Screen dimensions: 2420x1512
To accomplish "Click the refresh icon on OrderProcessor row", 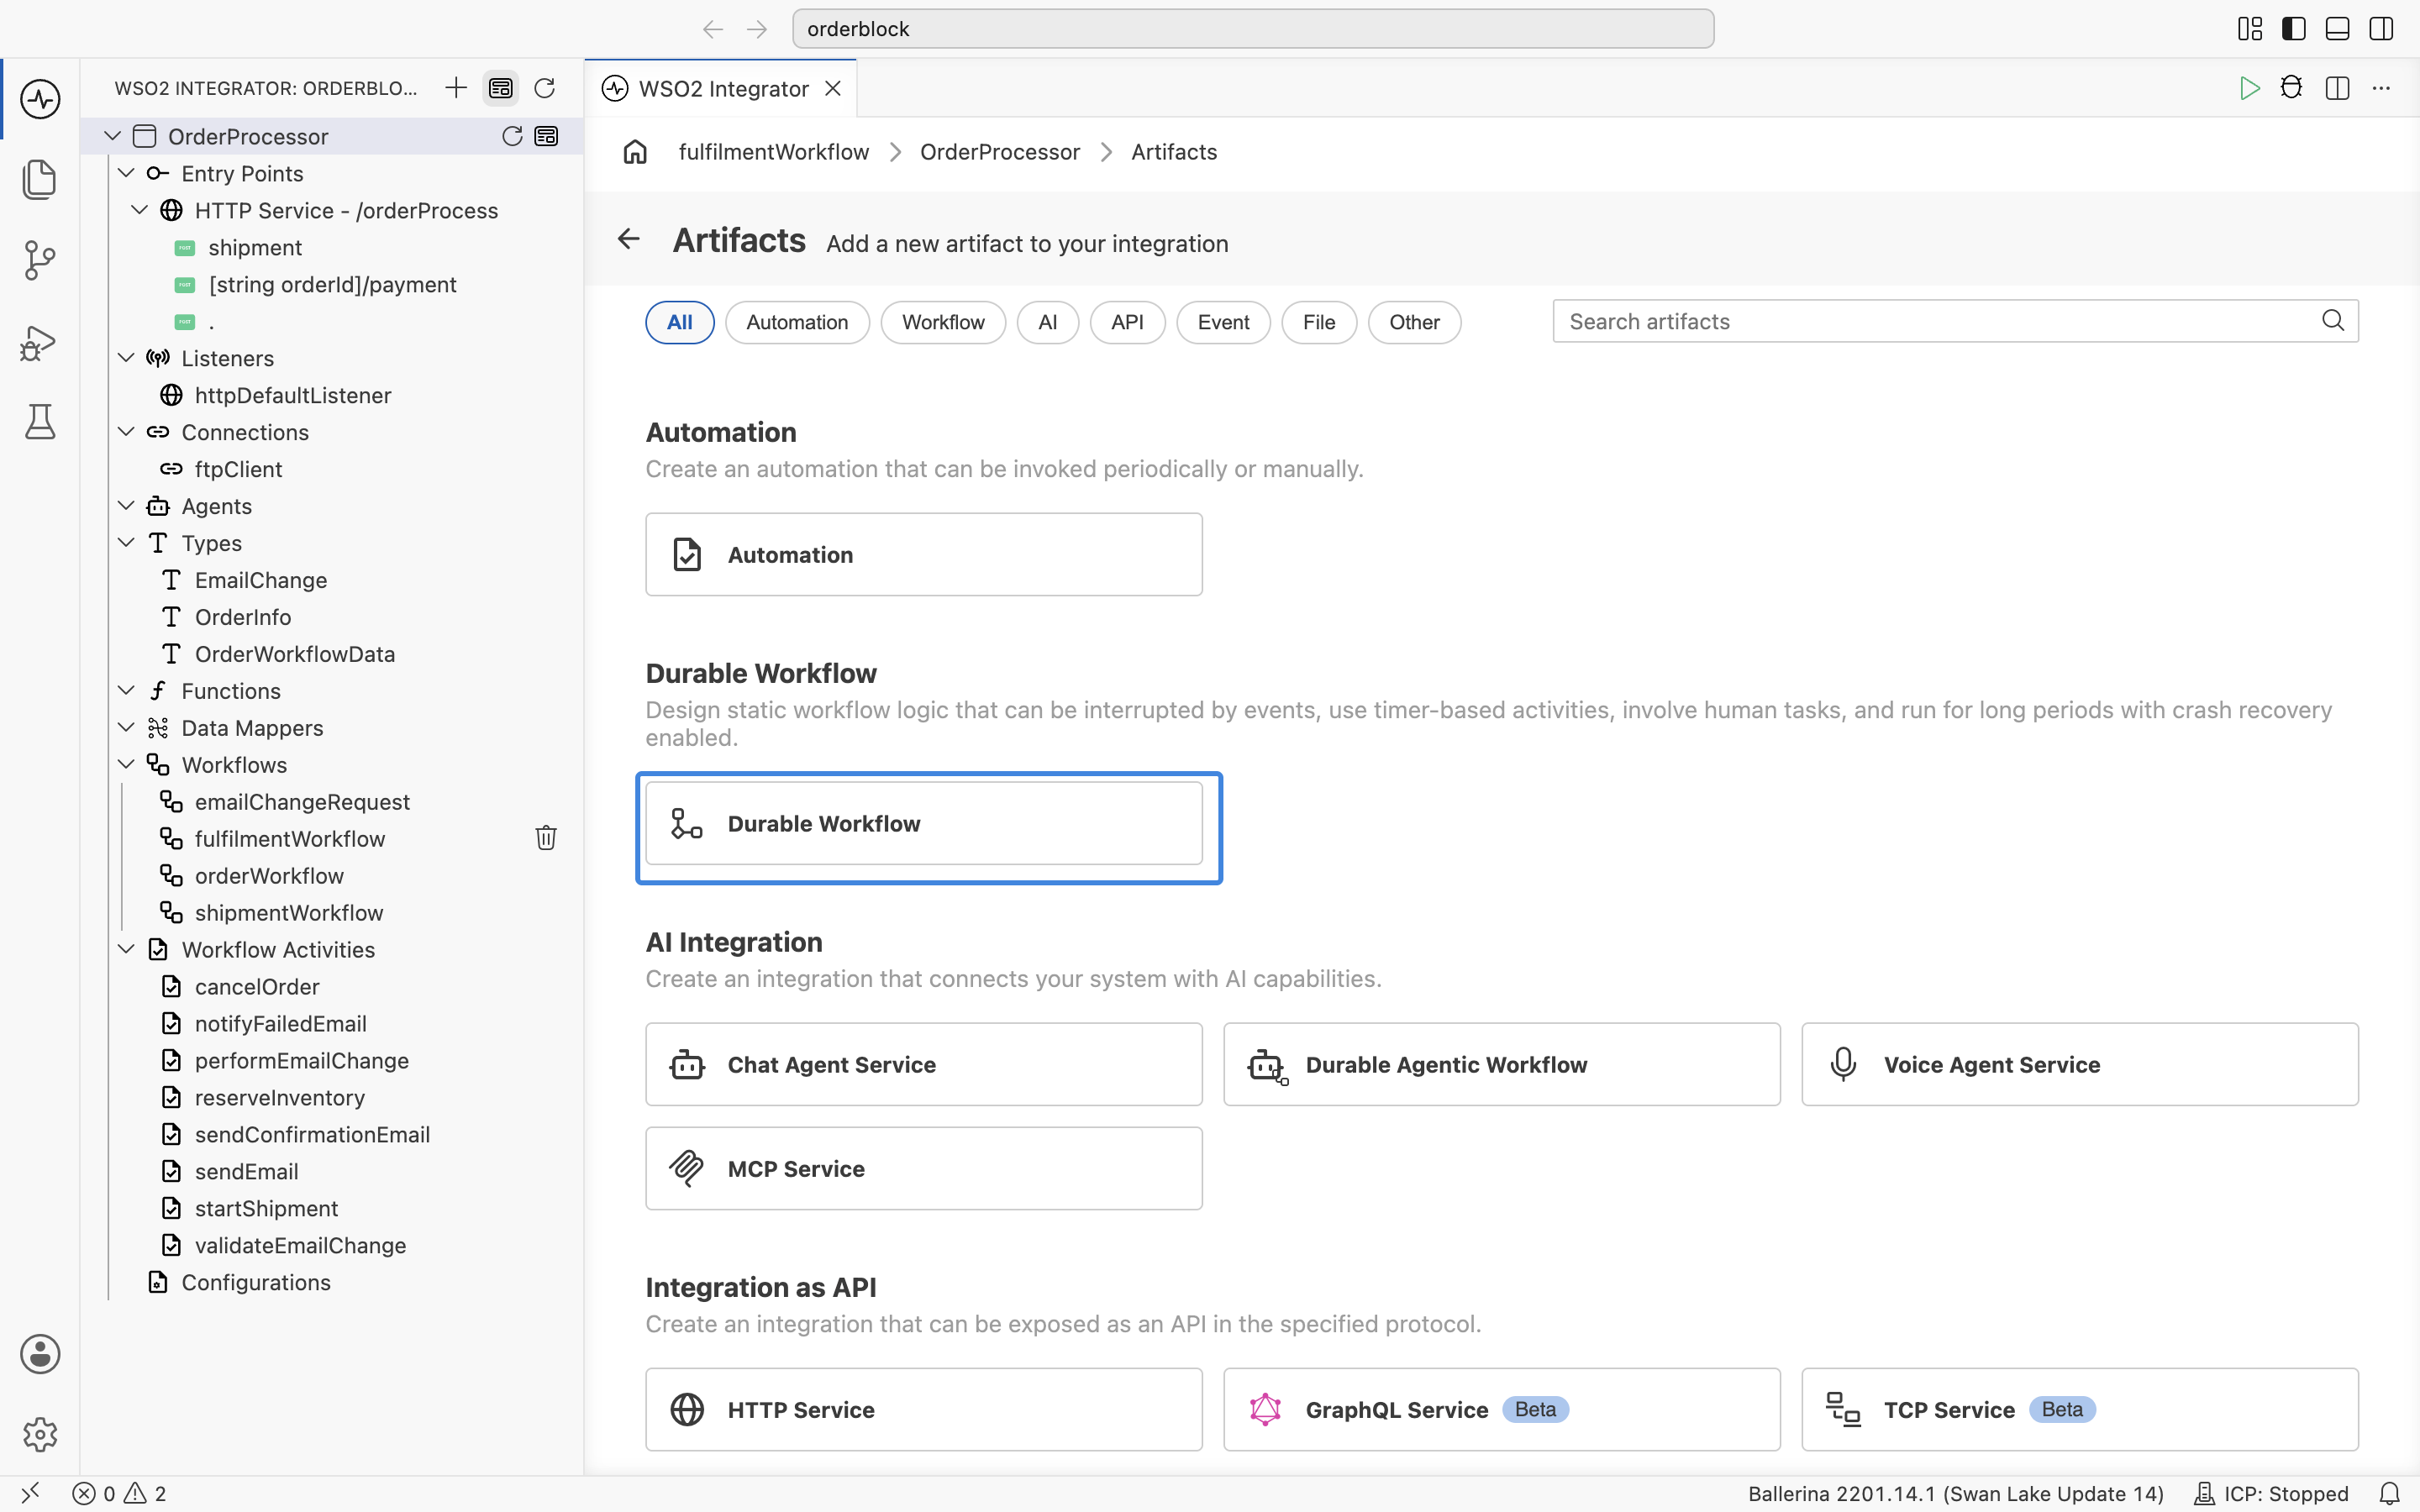I will (512, 136).
